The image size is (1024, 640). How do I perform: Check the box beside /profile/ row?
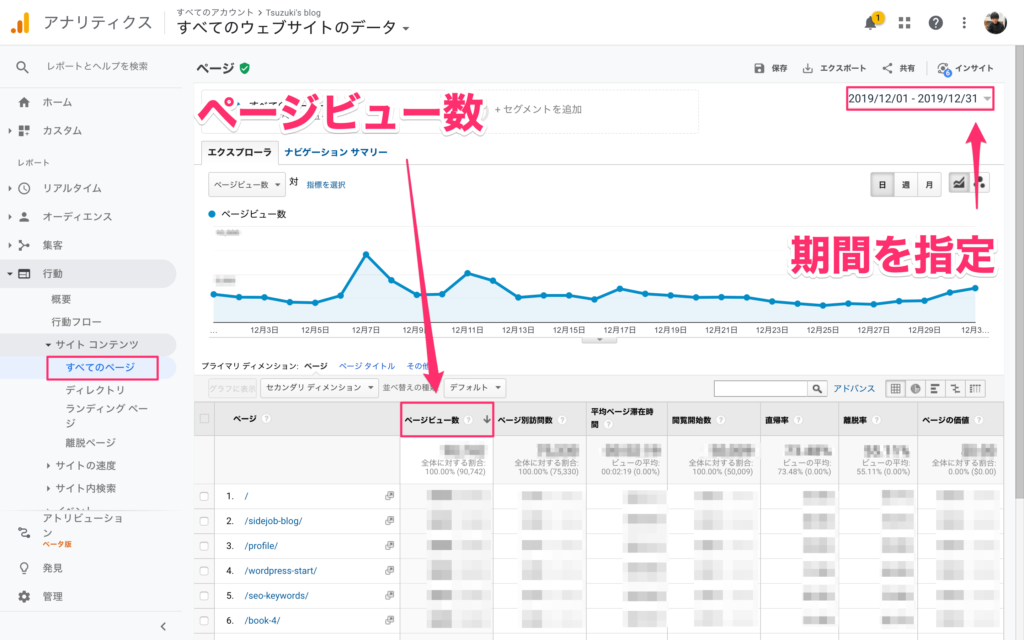coord(204,546)
